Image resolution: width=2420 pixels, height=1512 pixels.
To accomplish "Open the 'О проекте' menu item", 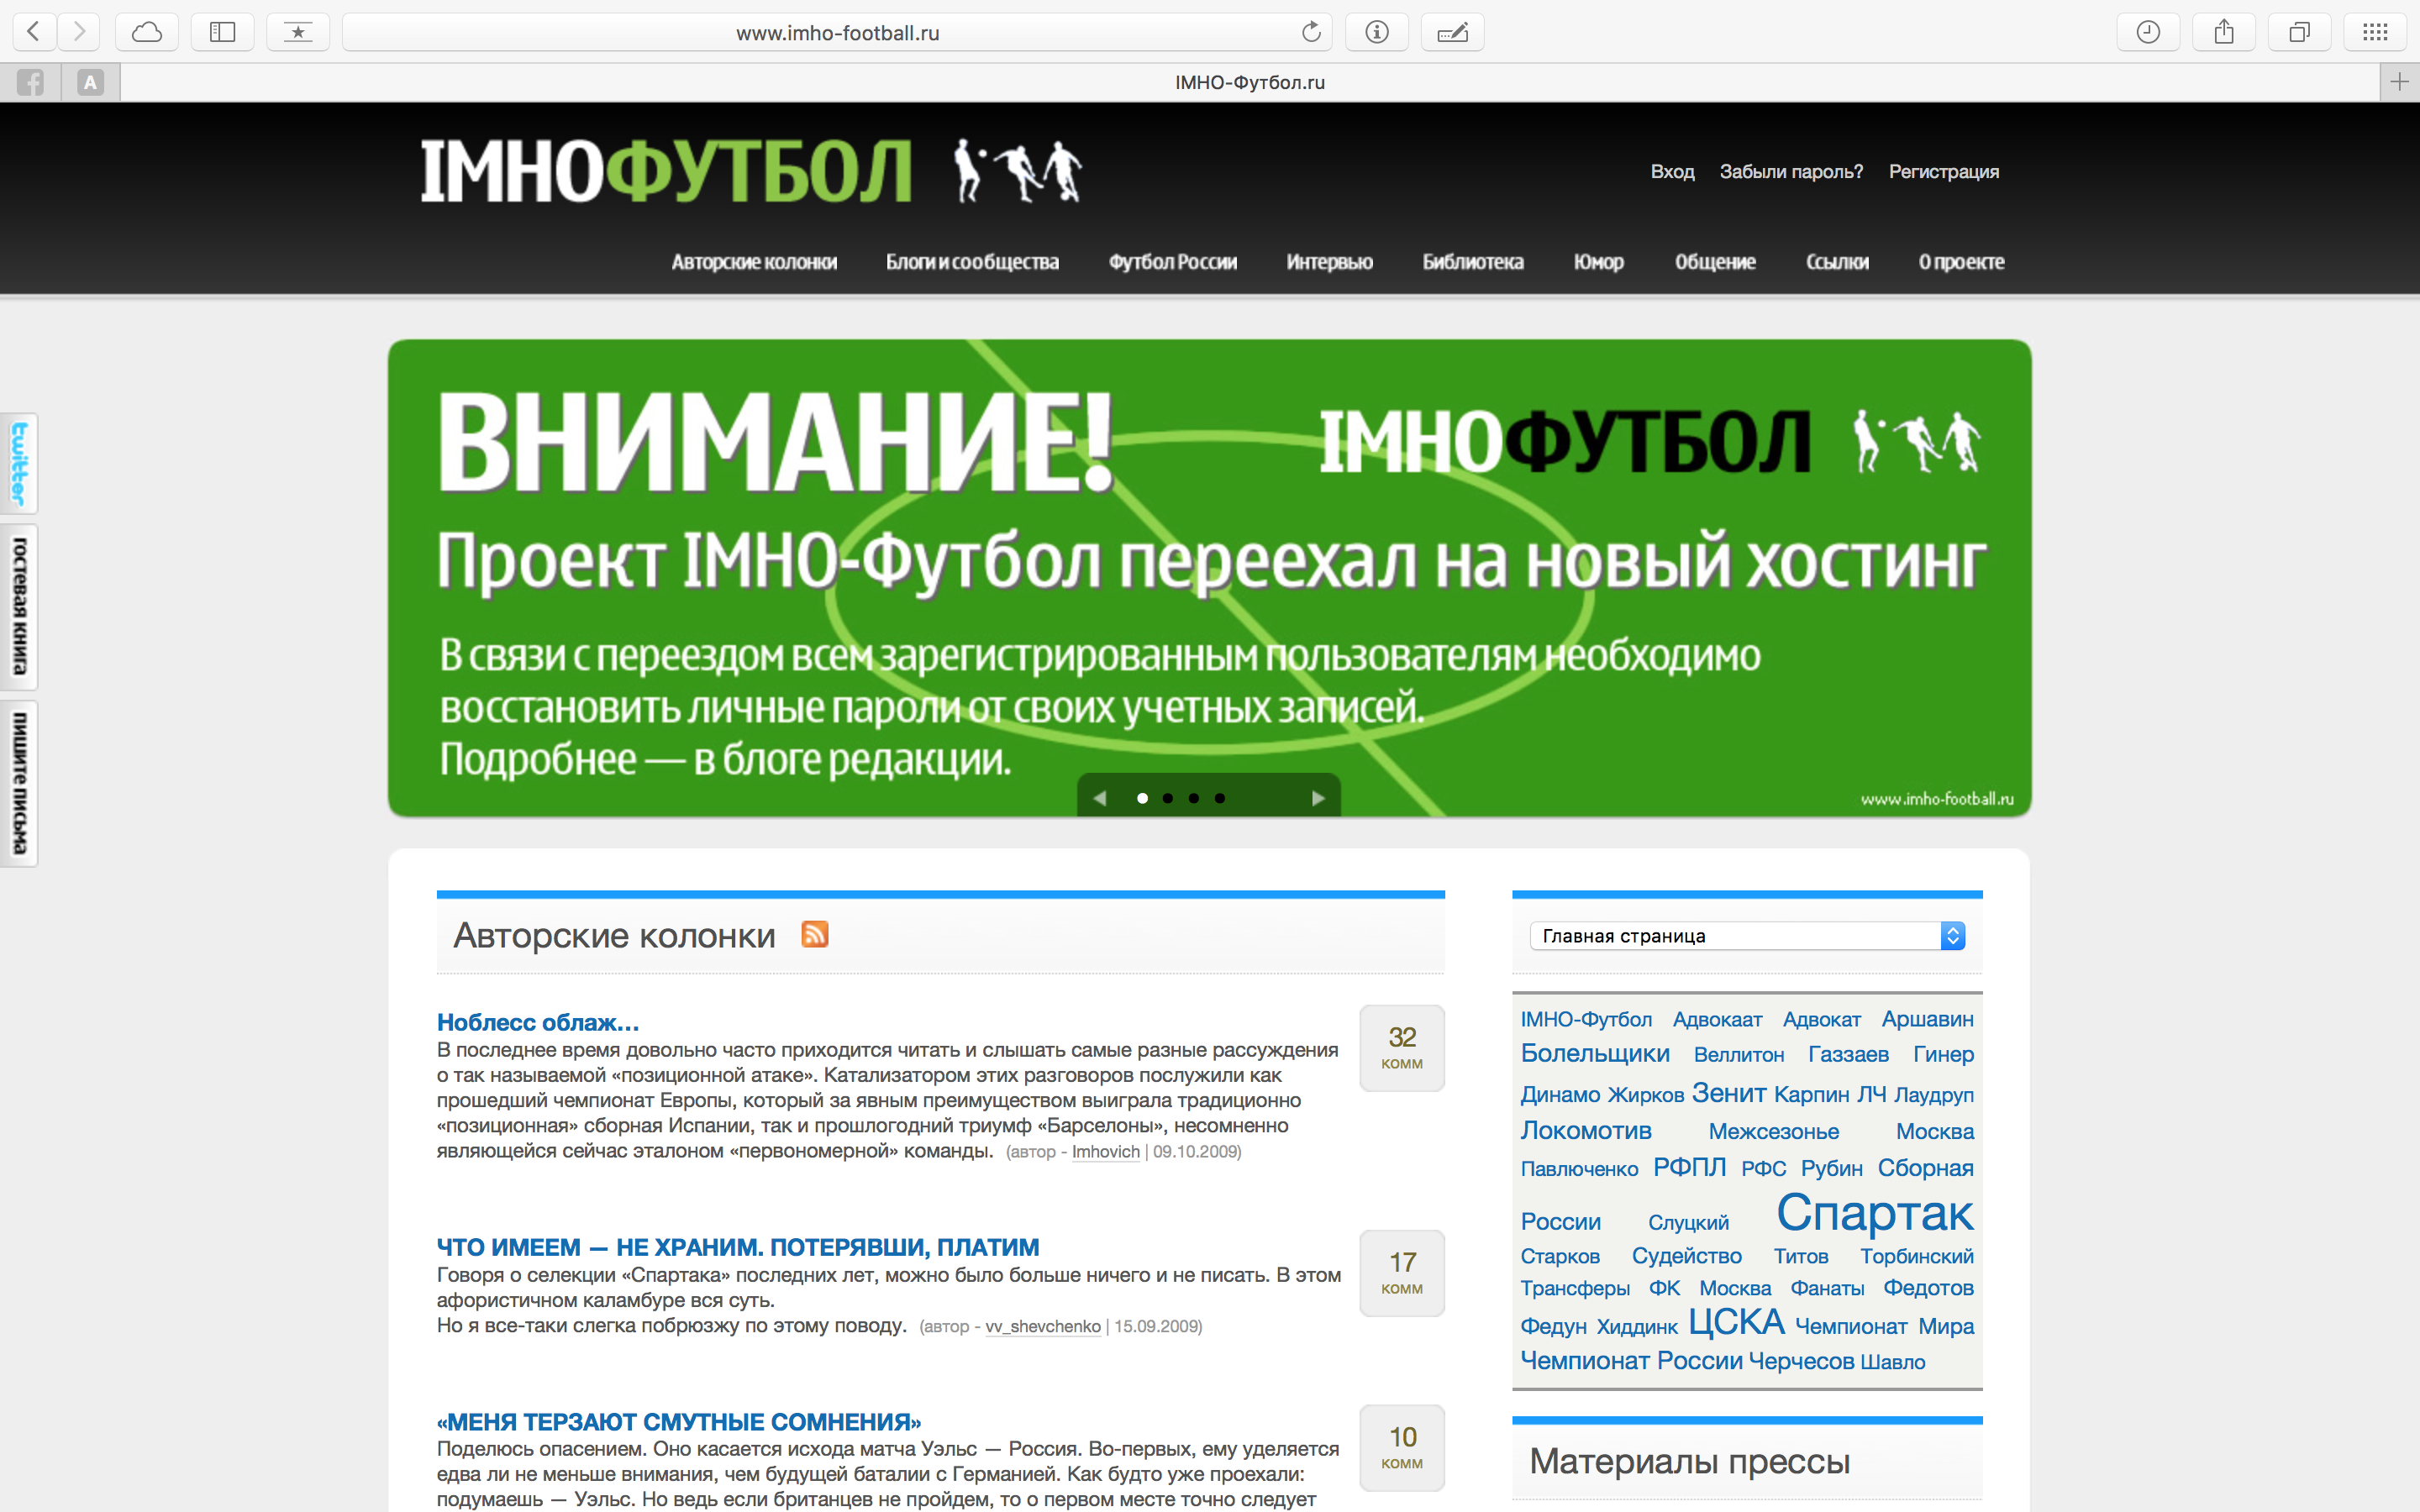I will coord(1961,262).
